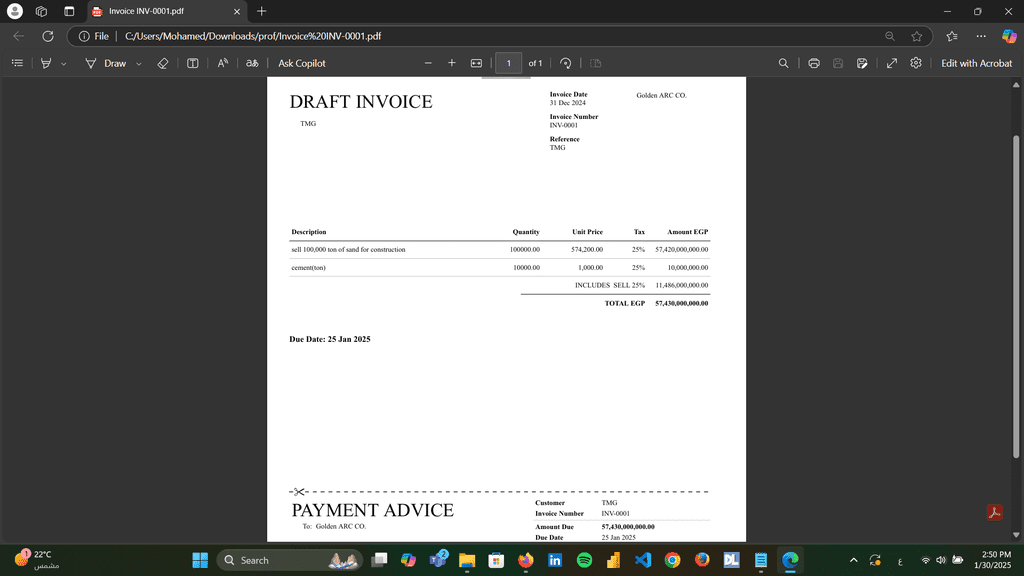Open Google Chrome from taskbar

673,560
